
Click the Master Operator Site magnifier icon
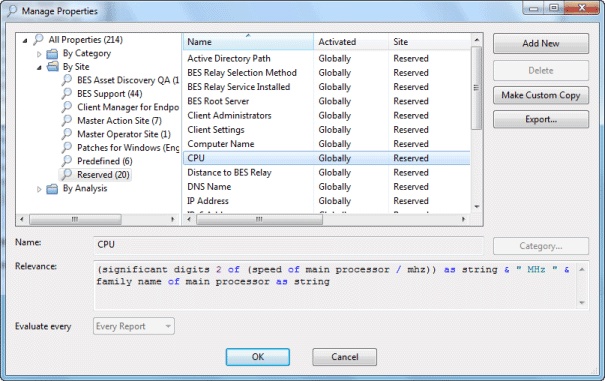point(67,134)
